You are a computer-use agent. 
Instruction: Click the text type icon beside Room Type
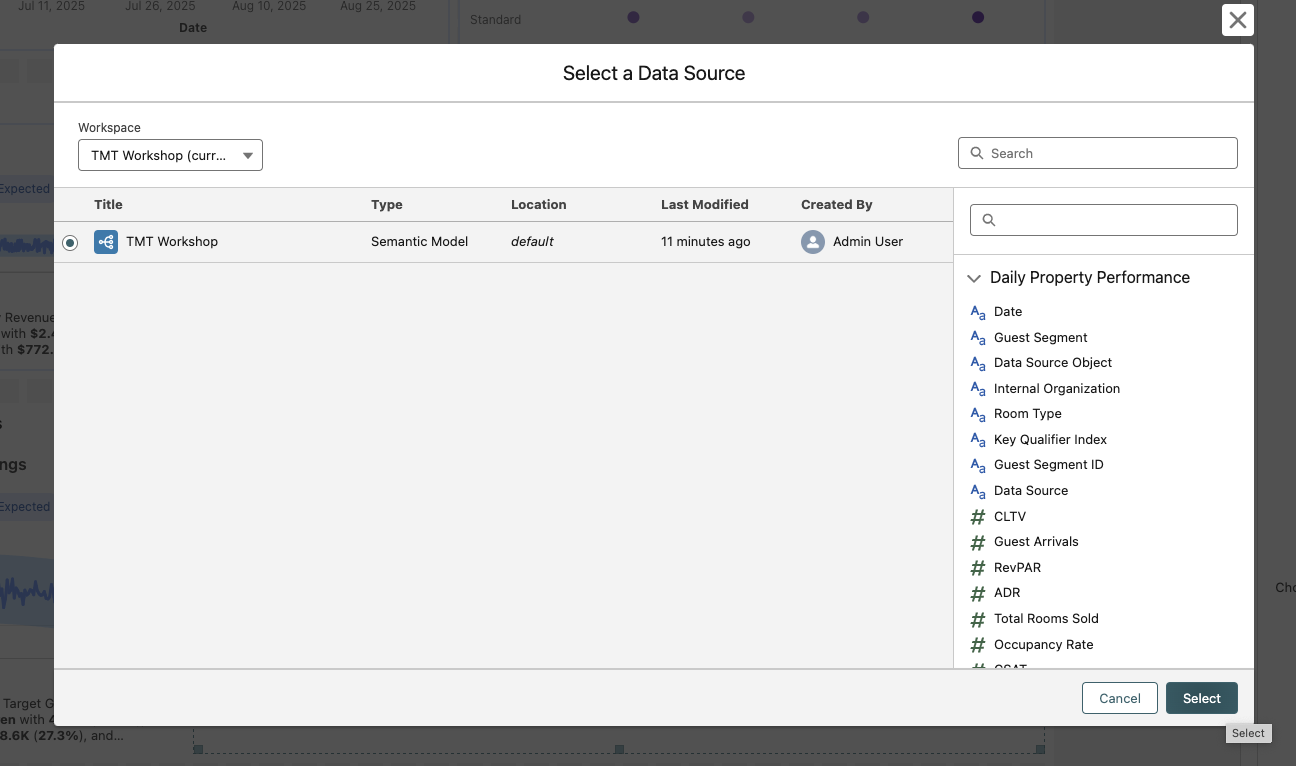pyautogui.click(x=978, y=414)
